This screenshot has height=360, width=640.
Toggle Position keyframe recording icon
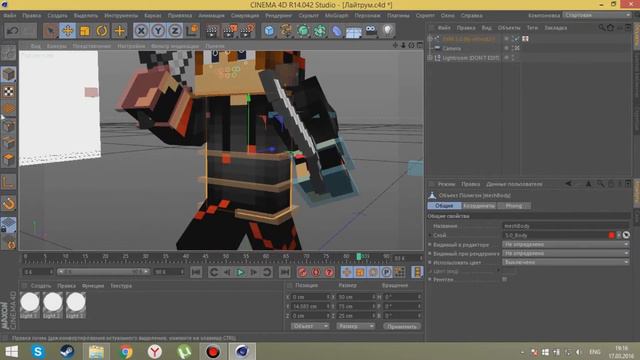(347, 272)
